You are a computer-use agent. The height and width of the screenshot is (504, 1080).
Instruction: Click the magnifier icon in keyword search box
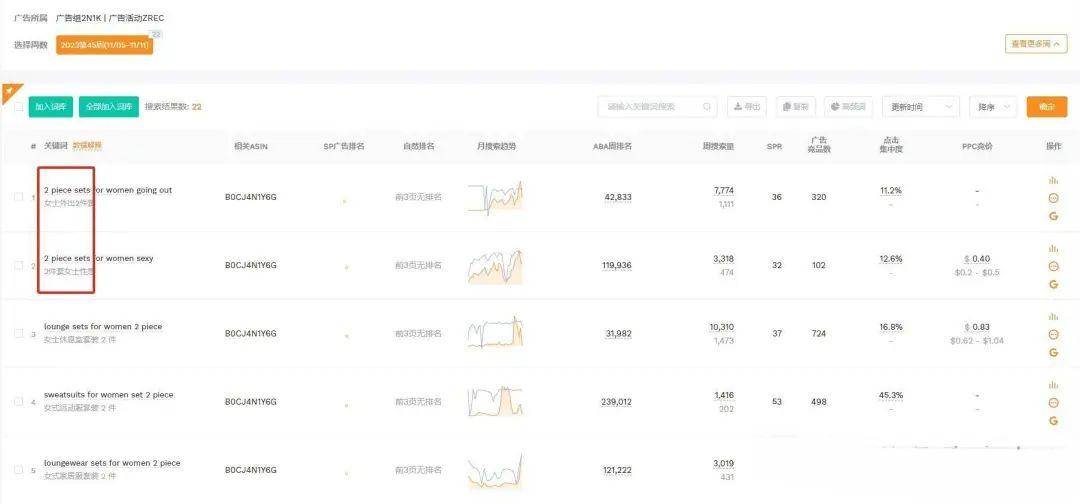(707, 107)
